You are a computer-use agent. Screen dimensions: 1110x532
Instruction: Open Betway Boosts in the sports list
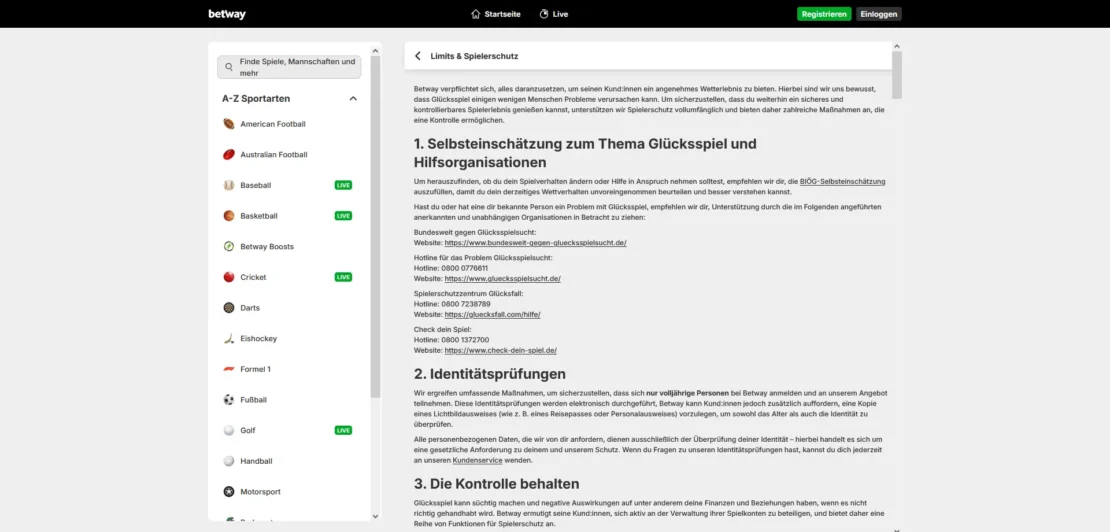pos(267,246)
